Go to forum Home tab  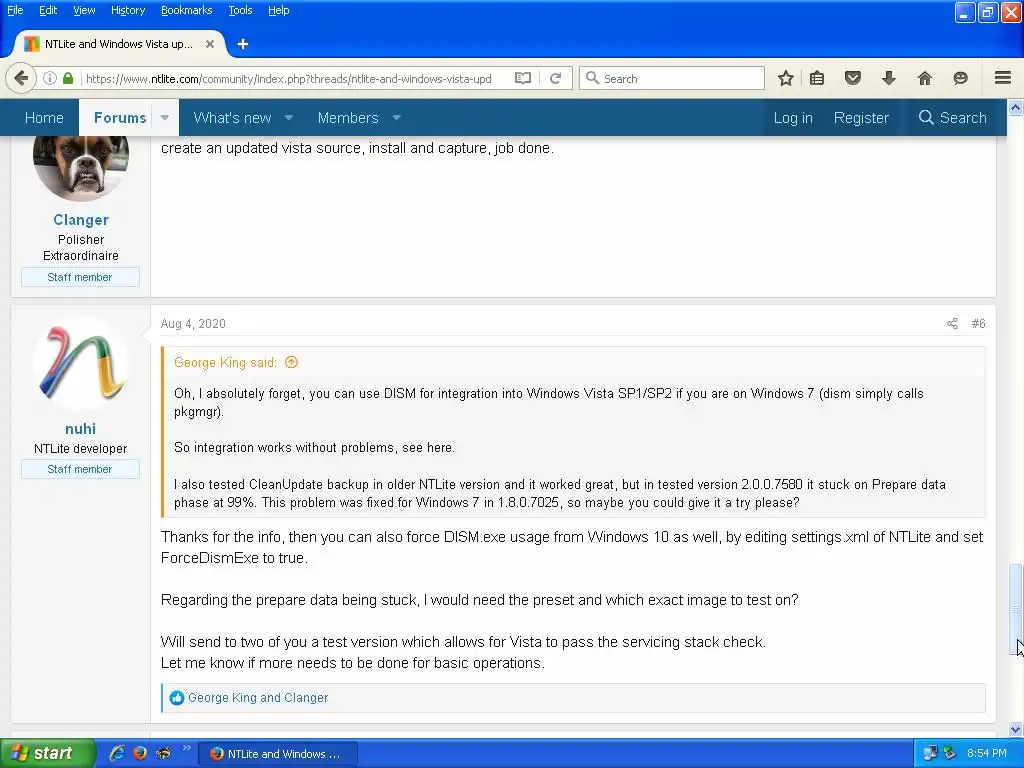click(44, 118)
